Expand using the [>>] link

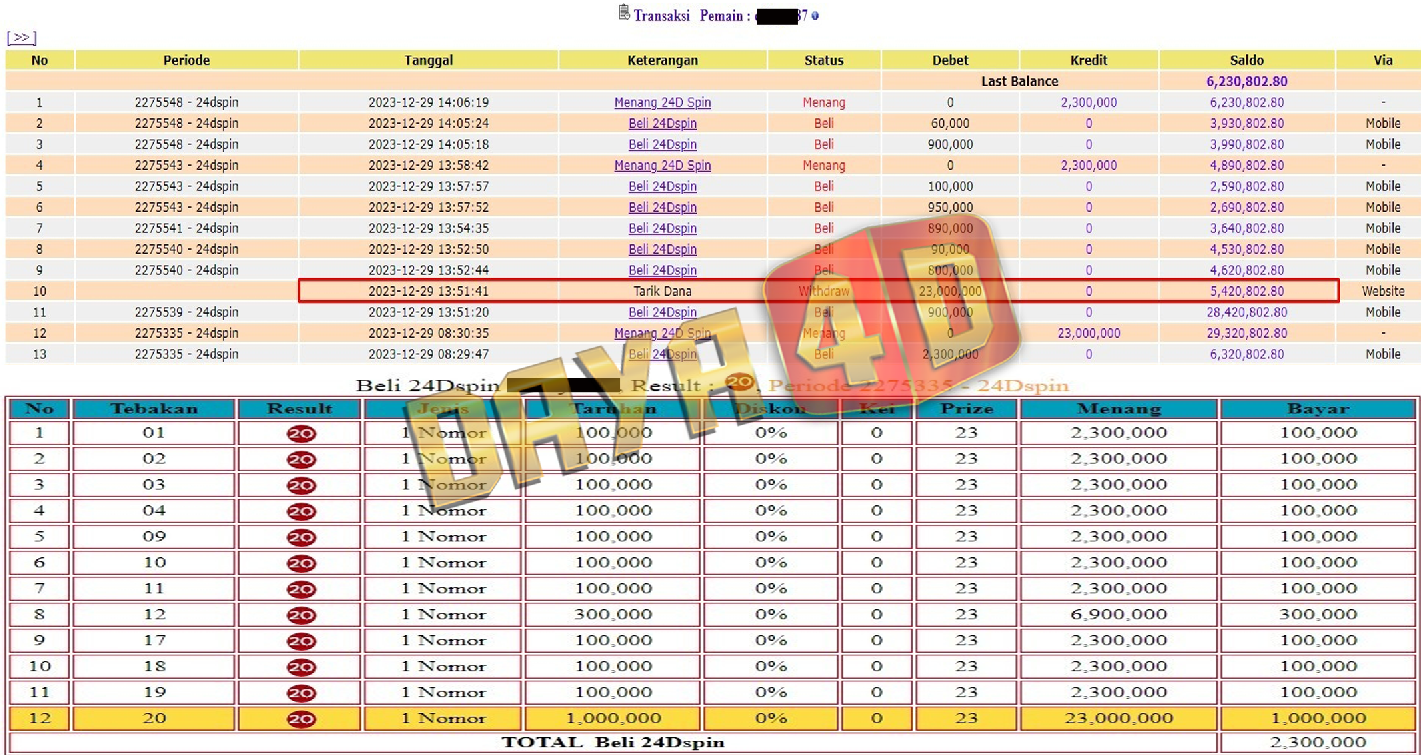tap(21, 38)
